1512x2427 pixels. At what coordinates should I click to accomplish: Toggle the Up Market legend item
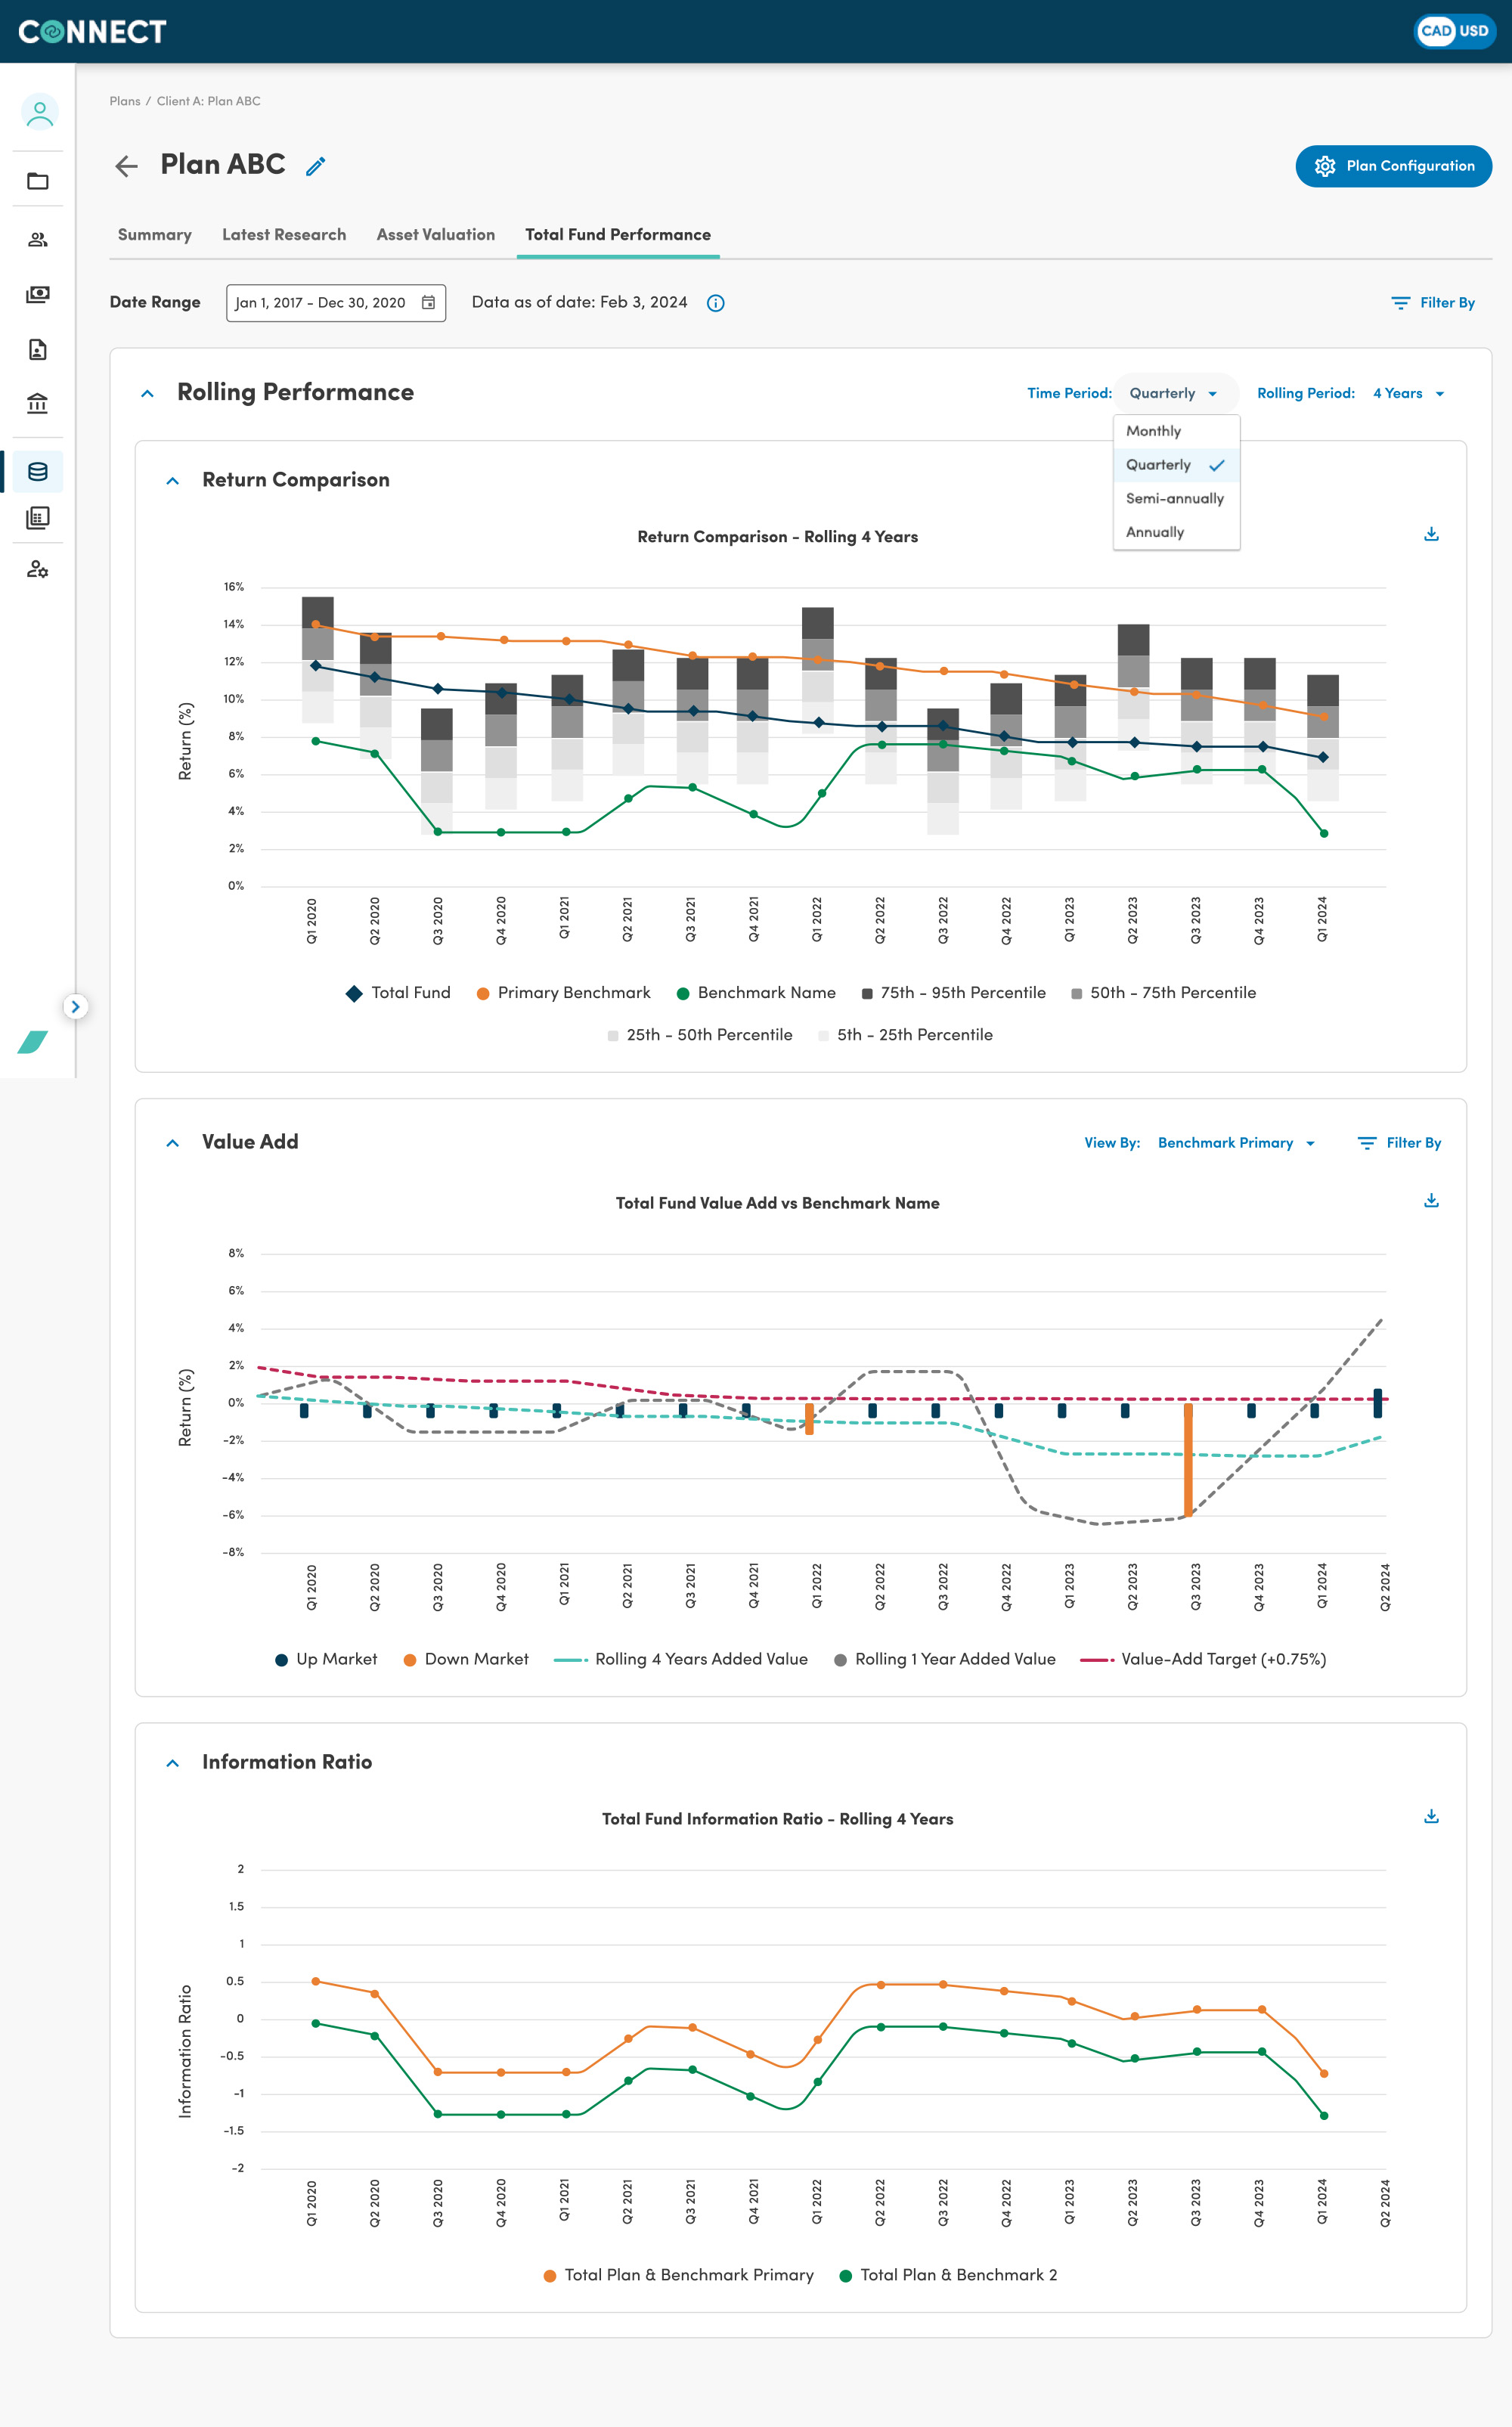tap(326, 1659)
